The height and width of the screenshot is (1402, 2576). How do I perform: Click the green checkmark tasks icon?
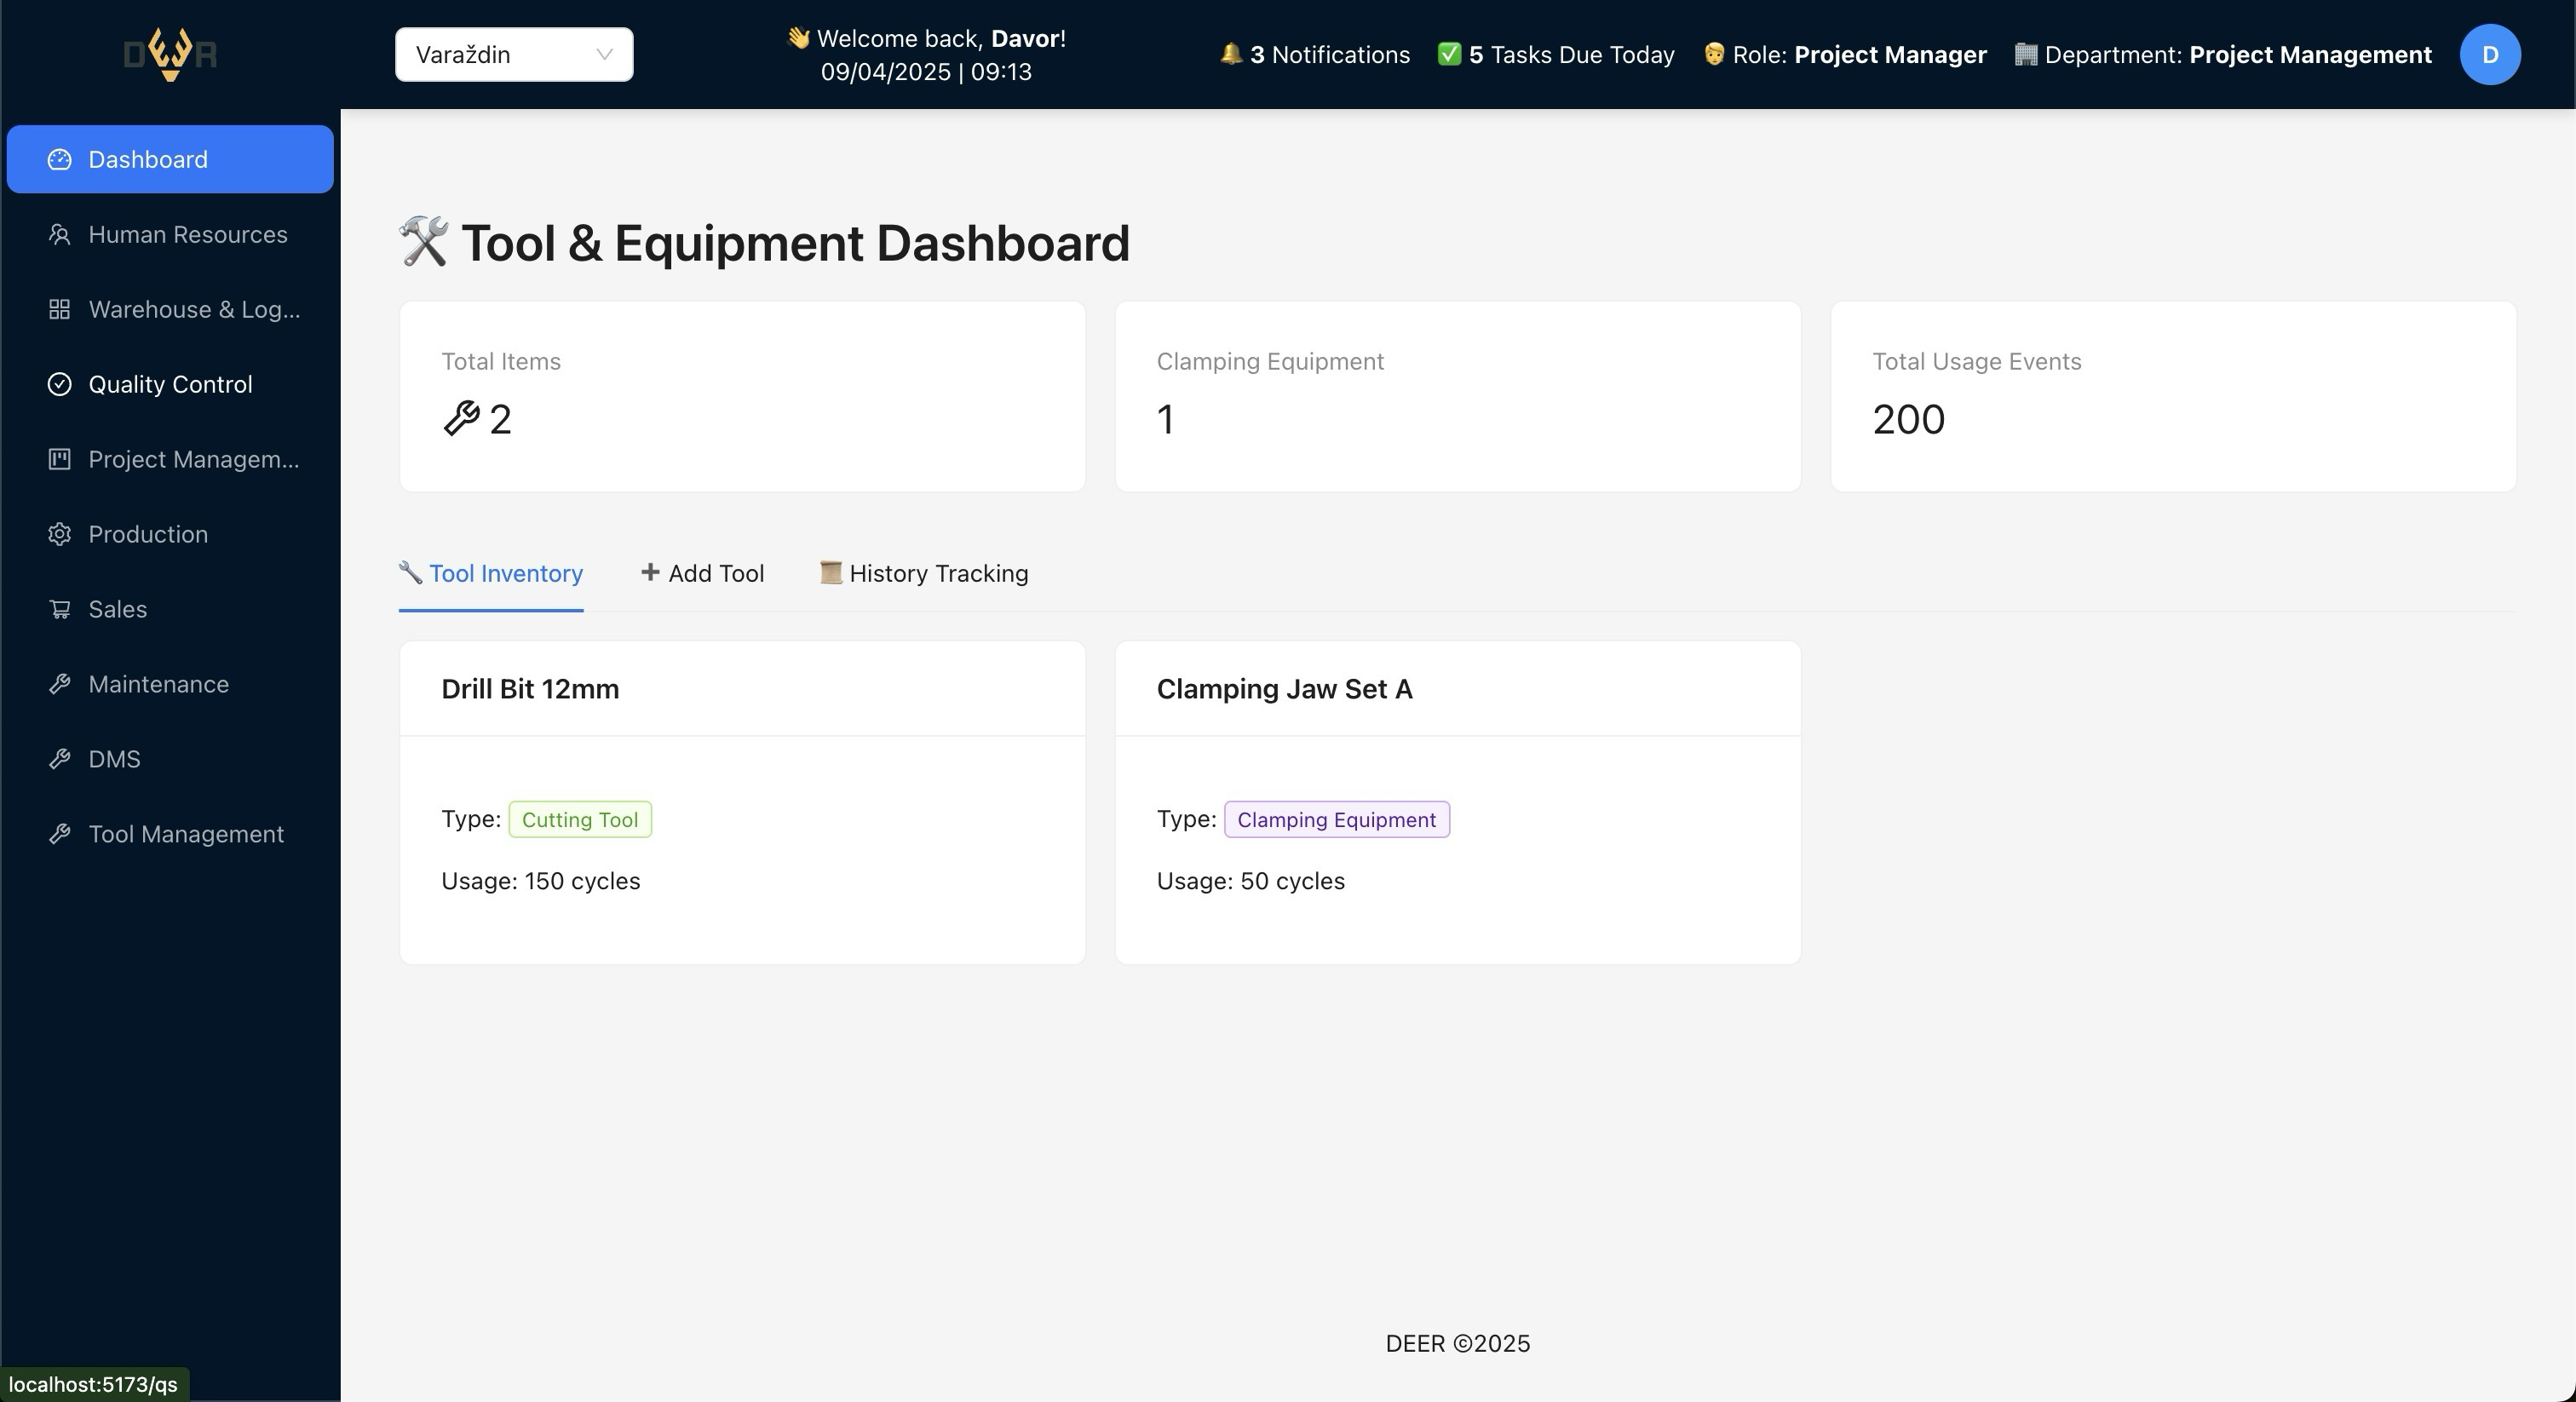coord(1449,54)
